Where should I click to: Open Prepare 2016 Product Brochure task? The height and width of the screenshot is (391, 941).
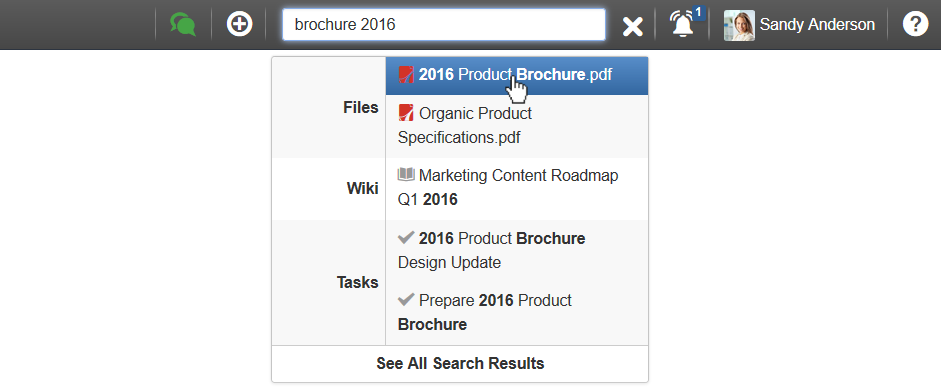(517, 312)
